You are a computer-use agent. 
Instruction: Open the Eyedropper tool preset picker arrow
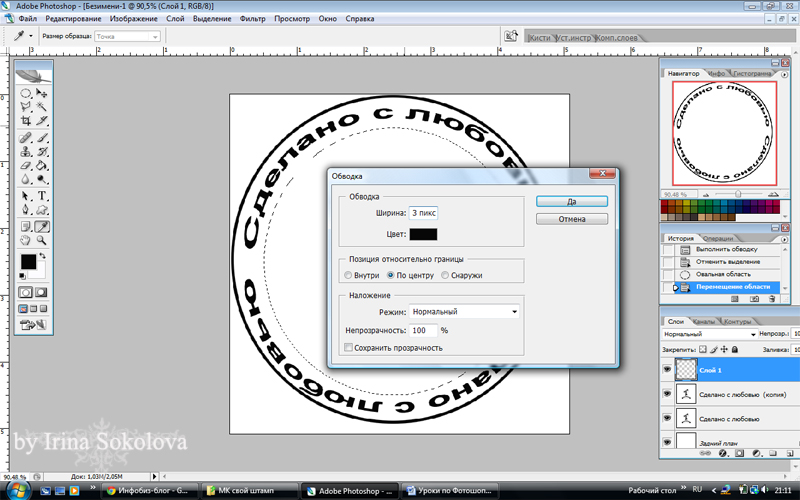pyautogui.click(x=31, y=36)
